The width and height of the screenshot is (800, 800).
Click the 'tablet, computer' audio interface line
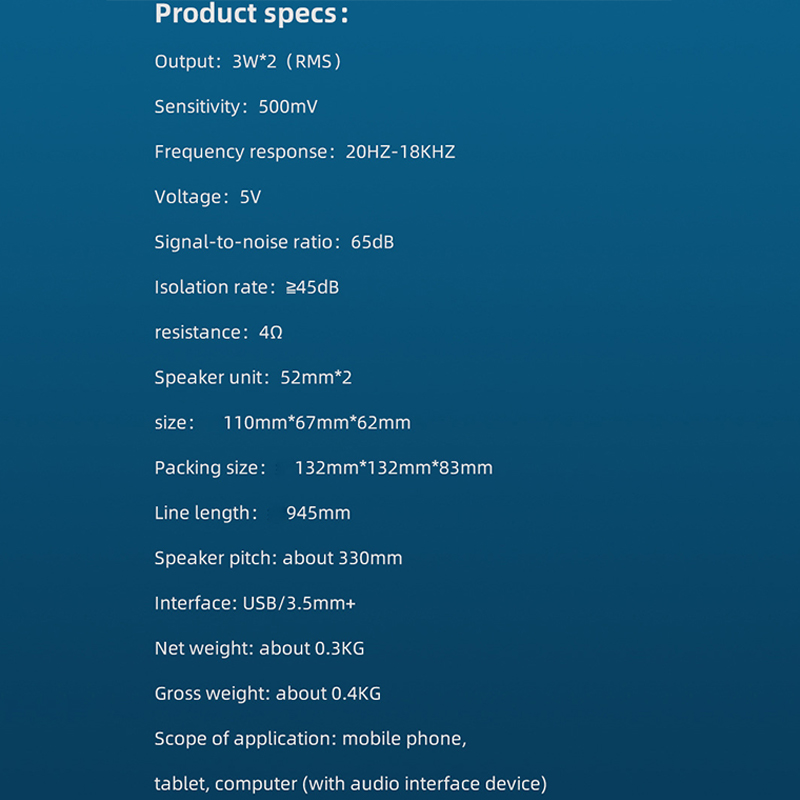point(351,784)
